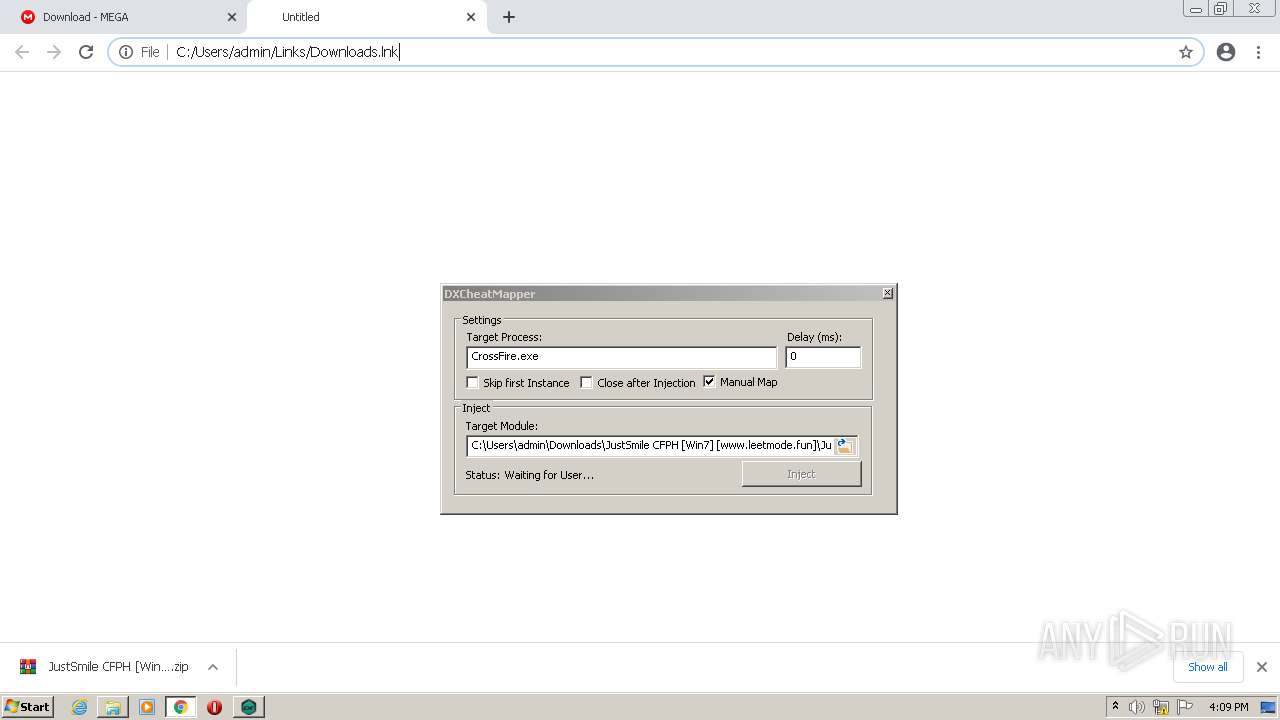Switch to the Untitled tab
1280x720 pixels.
coord(365,17)
